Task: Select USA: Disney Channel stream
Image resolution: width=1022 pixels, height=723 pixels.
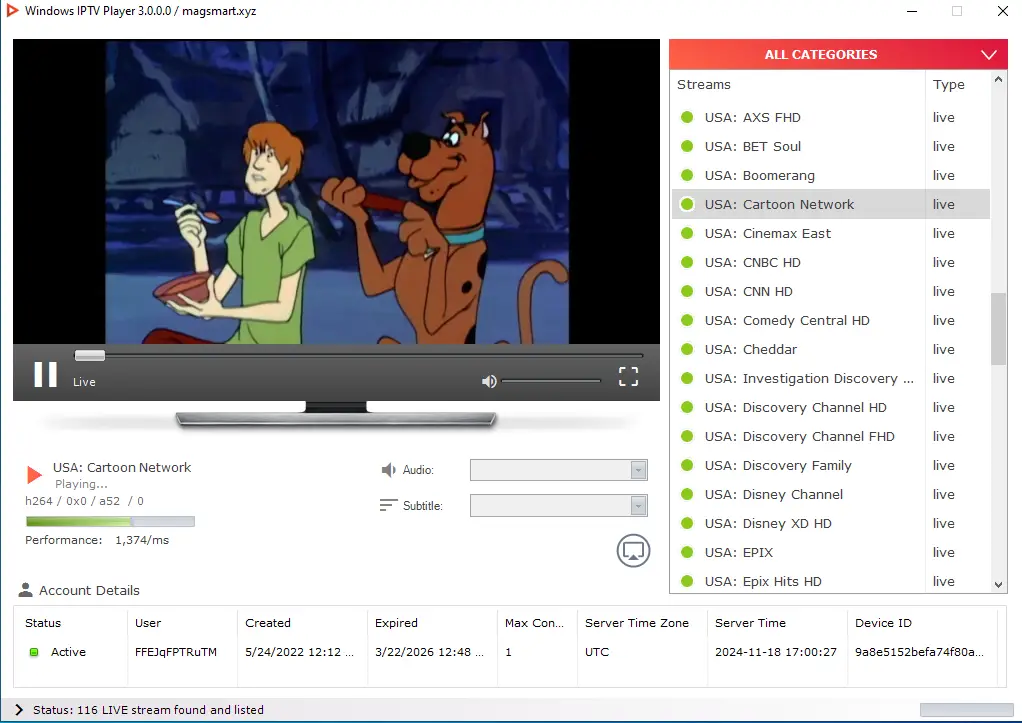Action: pos(830,494)
